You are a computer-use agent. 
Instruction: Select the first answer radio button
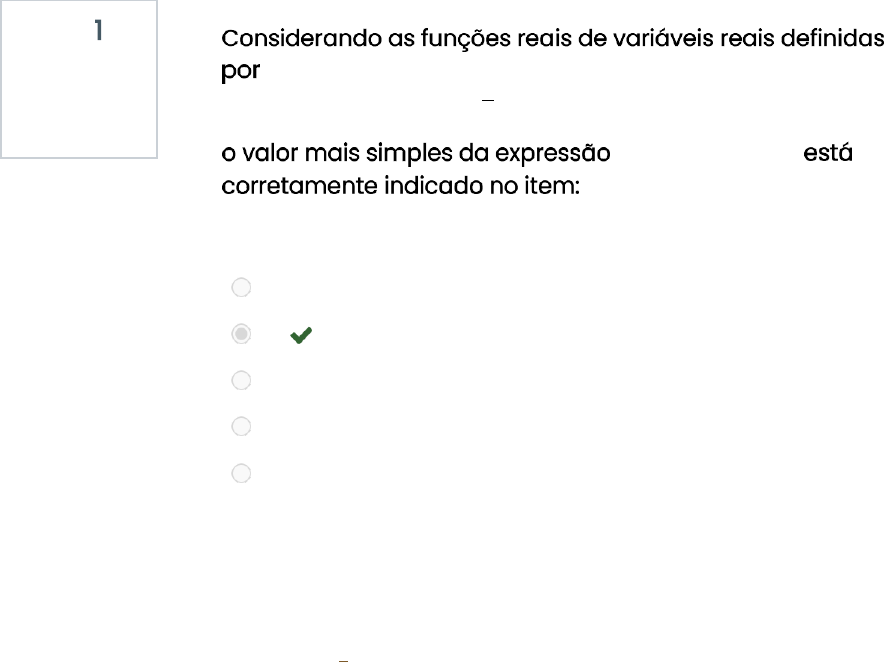(x=241, y=288)
